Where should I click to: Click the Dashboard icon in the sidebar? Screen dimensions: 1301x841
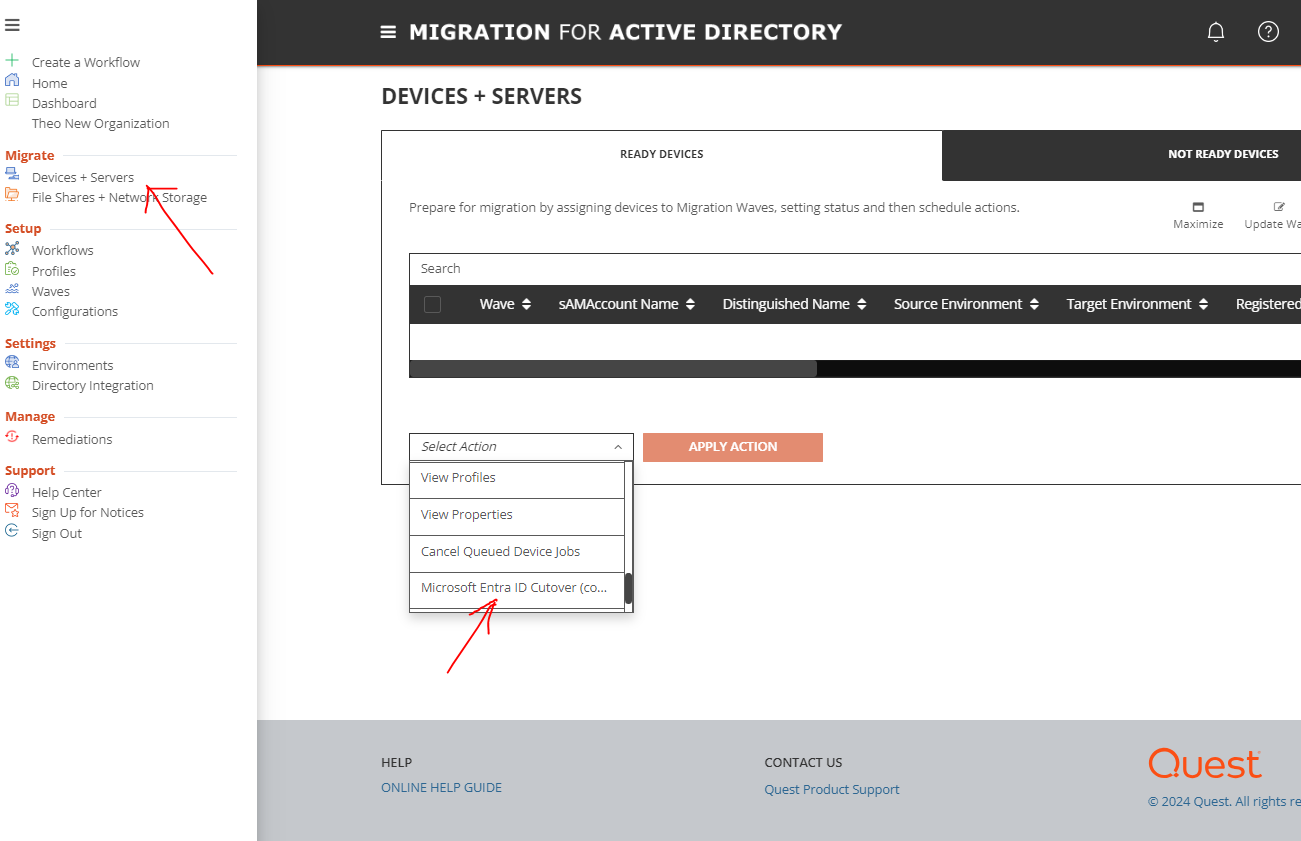[12, 101]
